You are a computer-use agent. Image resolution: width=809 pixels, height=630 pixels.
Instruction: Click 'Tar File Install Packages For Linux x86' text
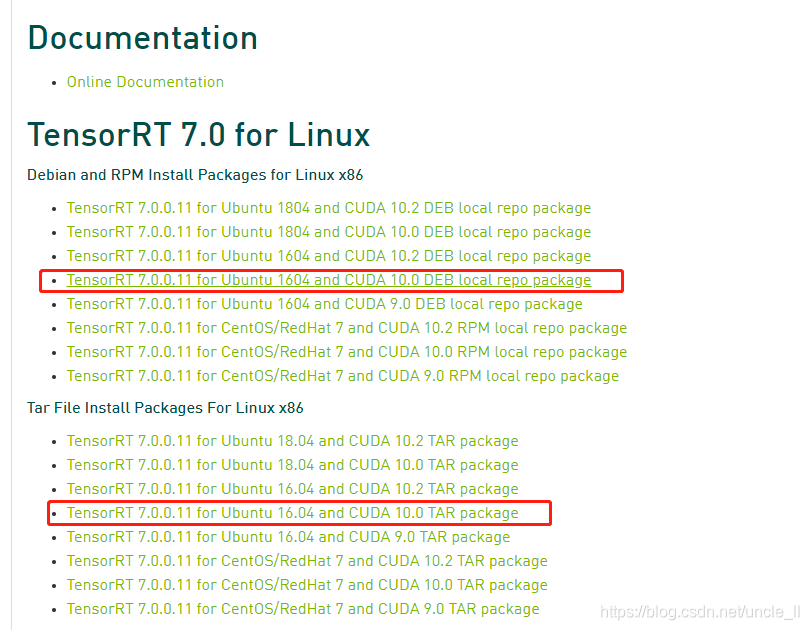[165, 408]
